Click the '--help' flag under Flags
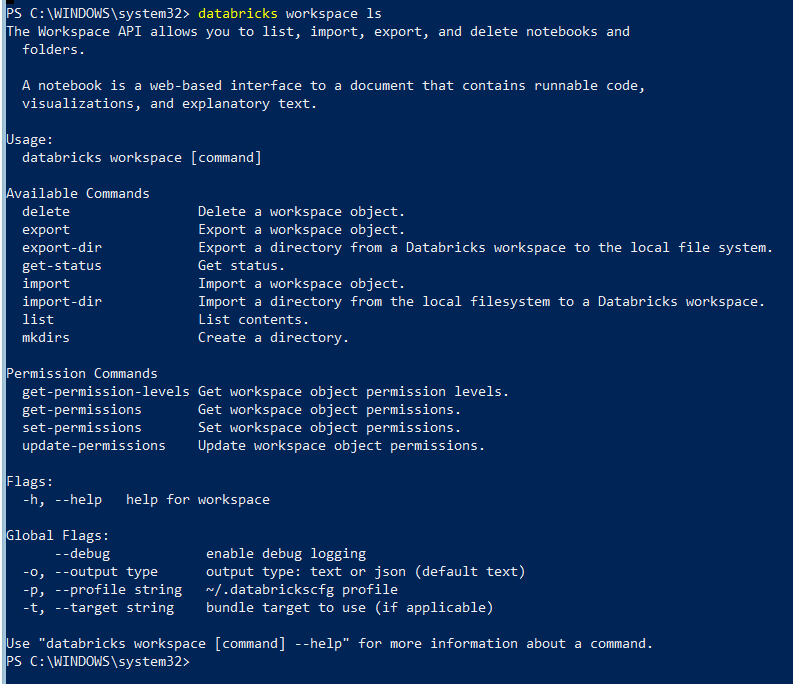793x684 pixels. point(78,500)
